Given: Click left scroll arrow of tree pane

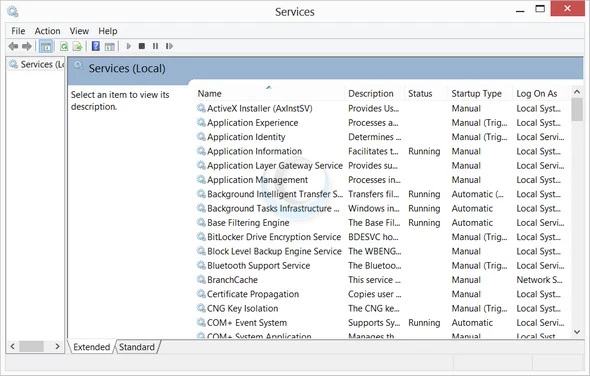Looking at the screenshot, I should pos(12,346).
